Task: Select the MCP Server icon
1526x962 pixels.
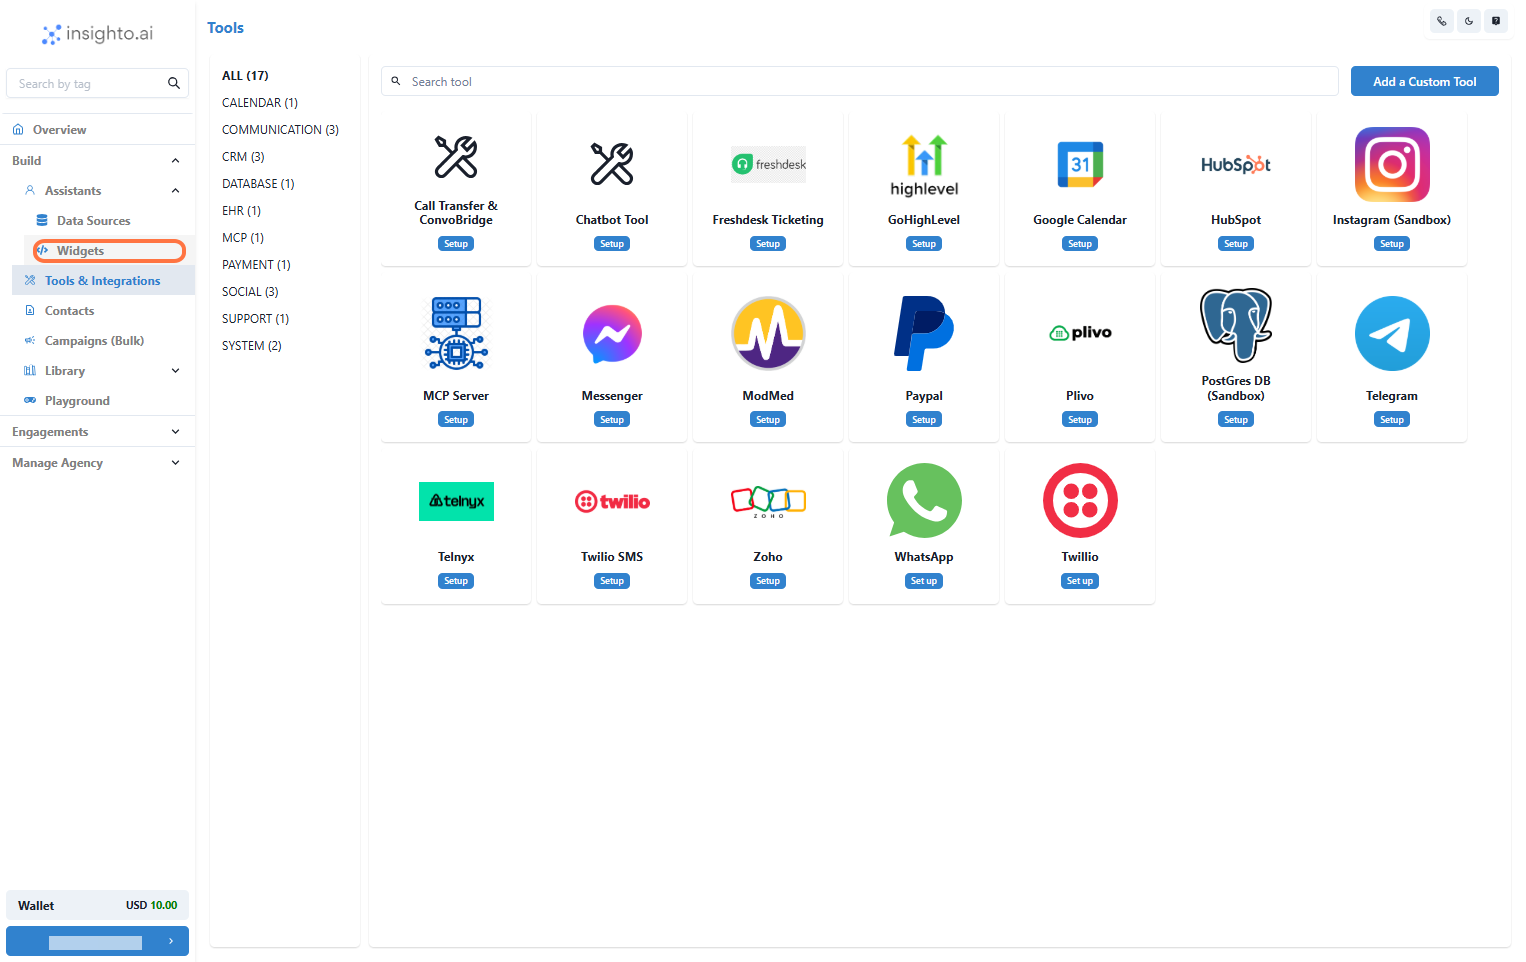Action: click(x=456, y=333)
